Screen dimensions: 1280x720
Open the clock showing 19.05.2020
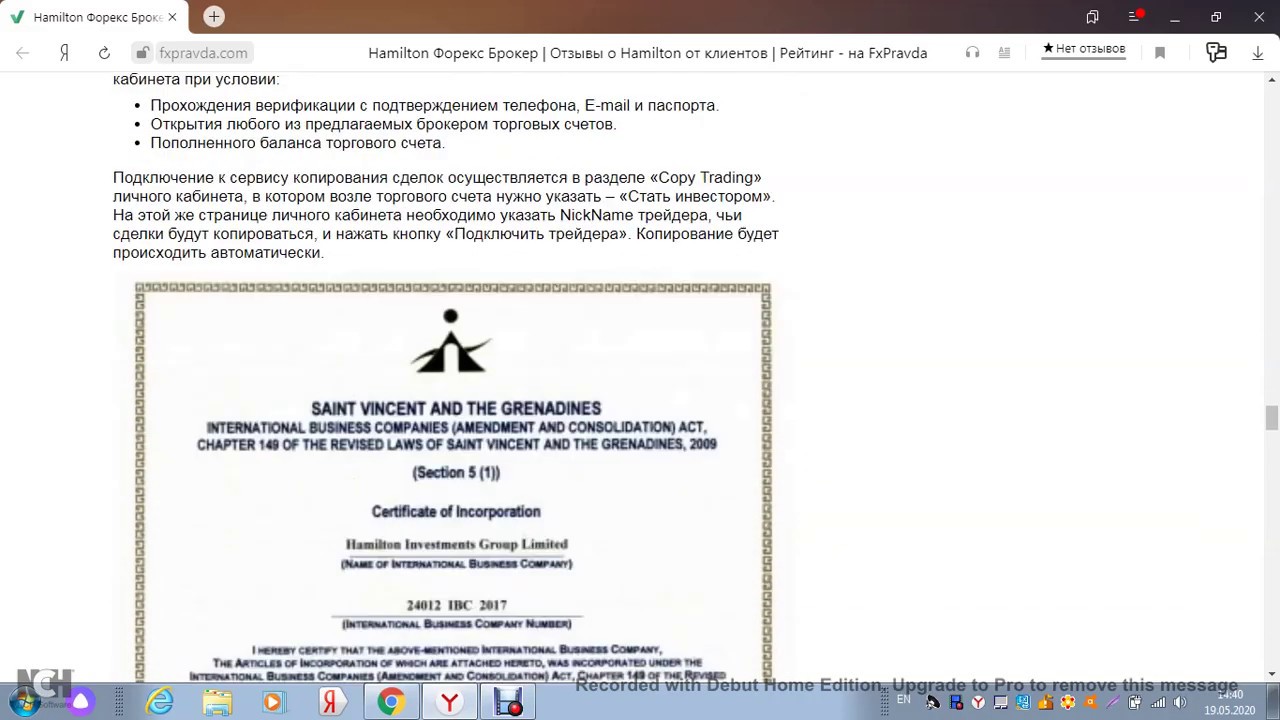1230,702
